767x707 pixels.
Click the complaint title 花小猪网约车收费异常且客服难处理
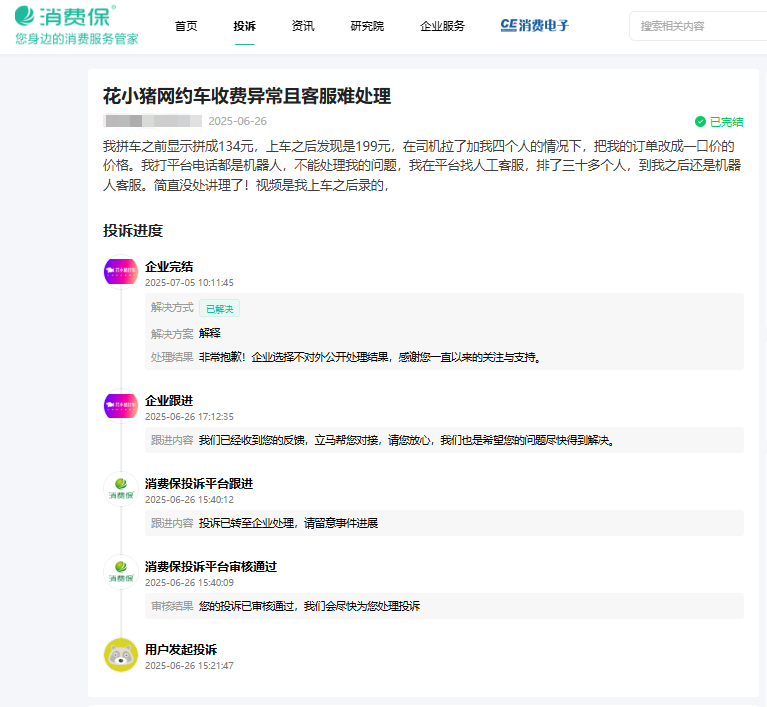pos(247,96)
